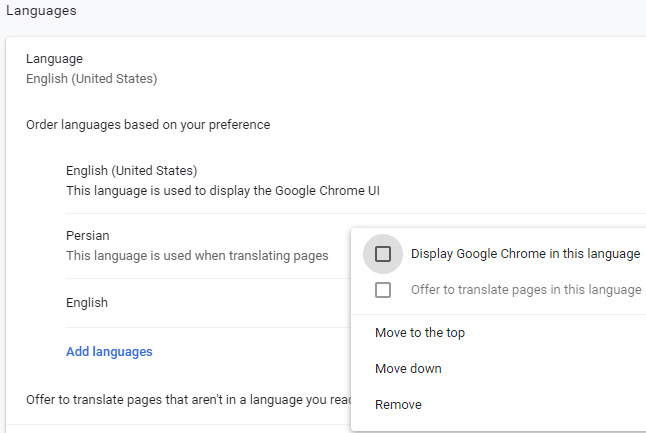Viewport: 646px width, 433px height.
Task: Remove the language via the Remove entry
Action: click(x=398, y=405)
